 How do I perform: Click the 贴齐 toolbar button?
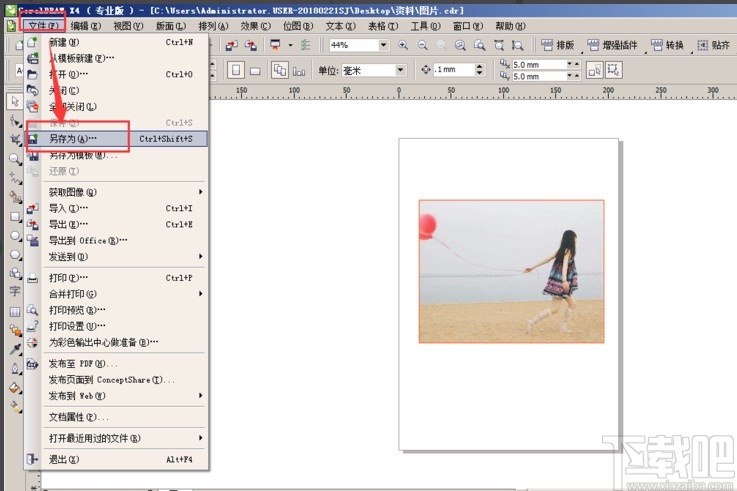pos(713,45)
